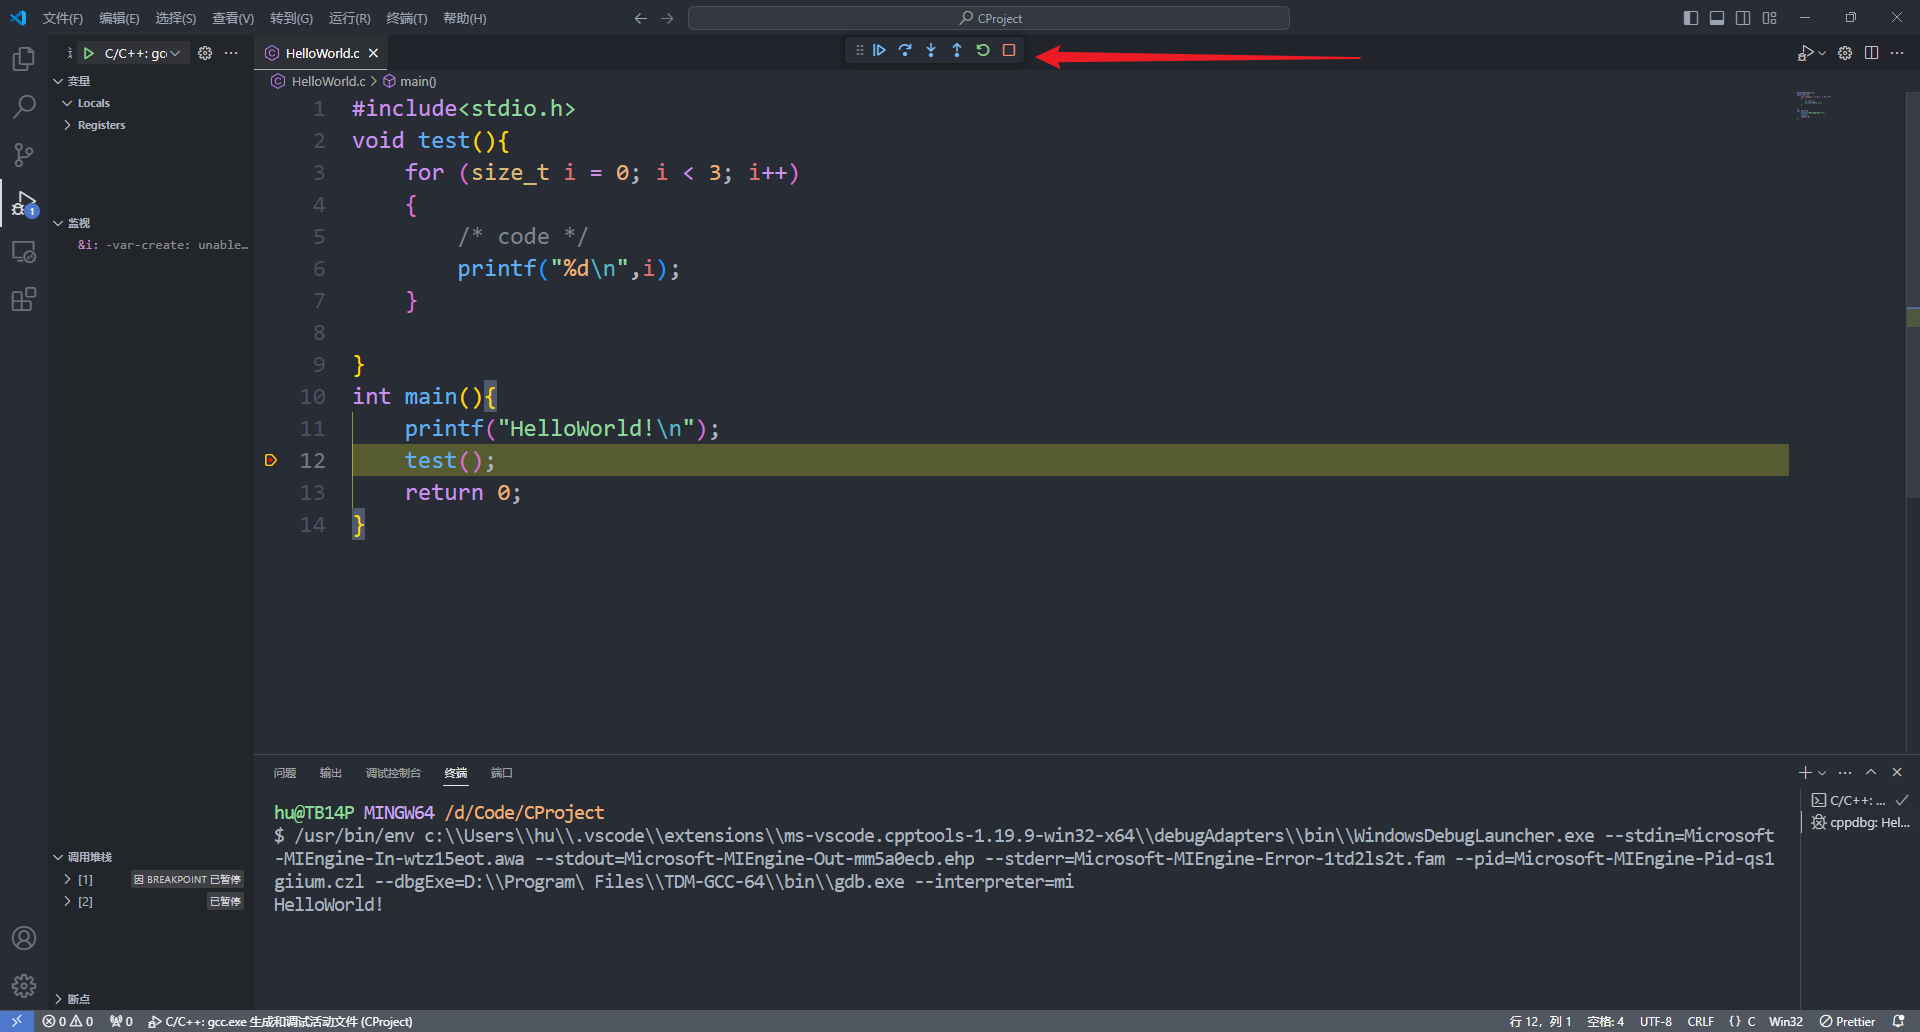Start debugging with the green play icon

[89, 53]
